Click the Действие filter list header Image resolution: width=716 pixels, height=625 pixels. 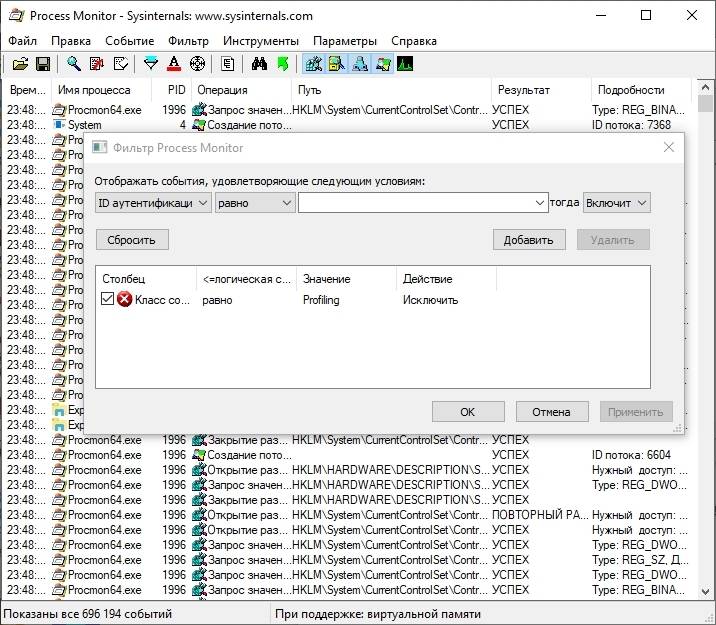pos(446,278)
